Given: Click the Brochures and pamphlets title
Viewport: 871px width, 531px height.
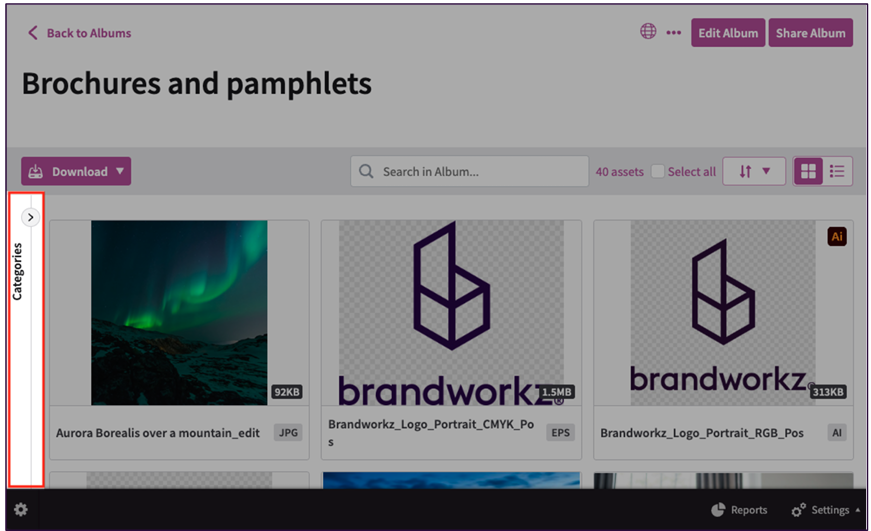Looking at the screenshot, I should [x=197, y=84].
